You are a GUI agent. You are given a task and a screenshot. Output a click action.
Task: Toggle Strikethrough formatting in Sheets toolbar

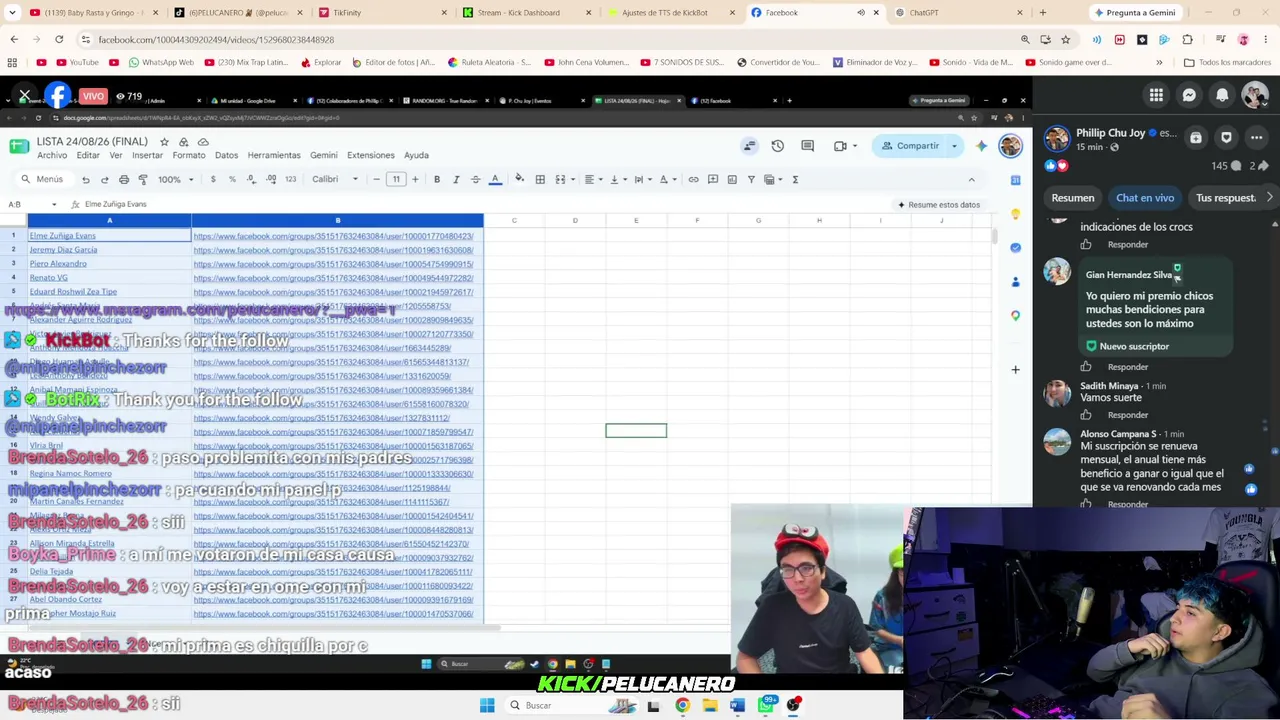click(475, 180)
